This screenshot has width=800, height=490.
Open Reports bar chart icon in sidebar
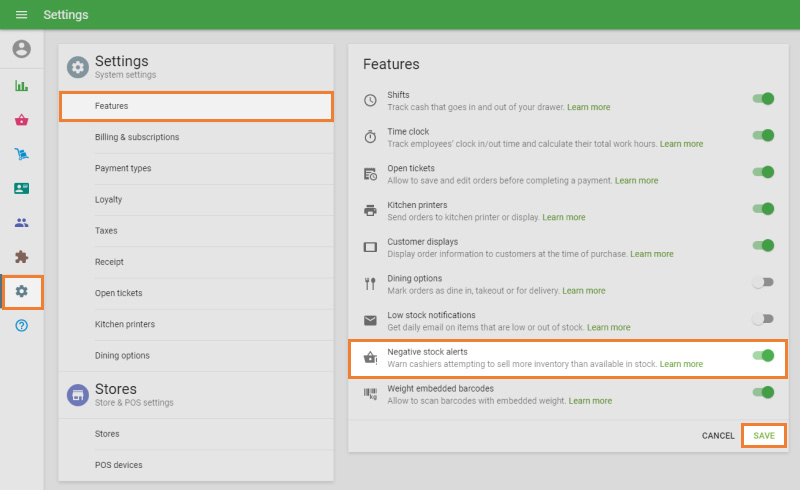click(21, 86)
